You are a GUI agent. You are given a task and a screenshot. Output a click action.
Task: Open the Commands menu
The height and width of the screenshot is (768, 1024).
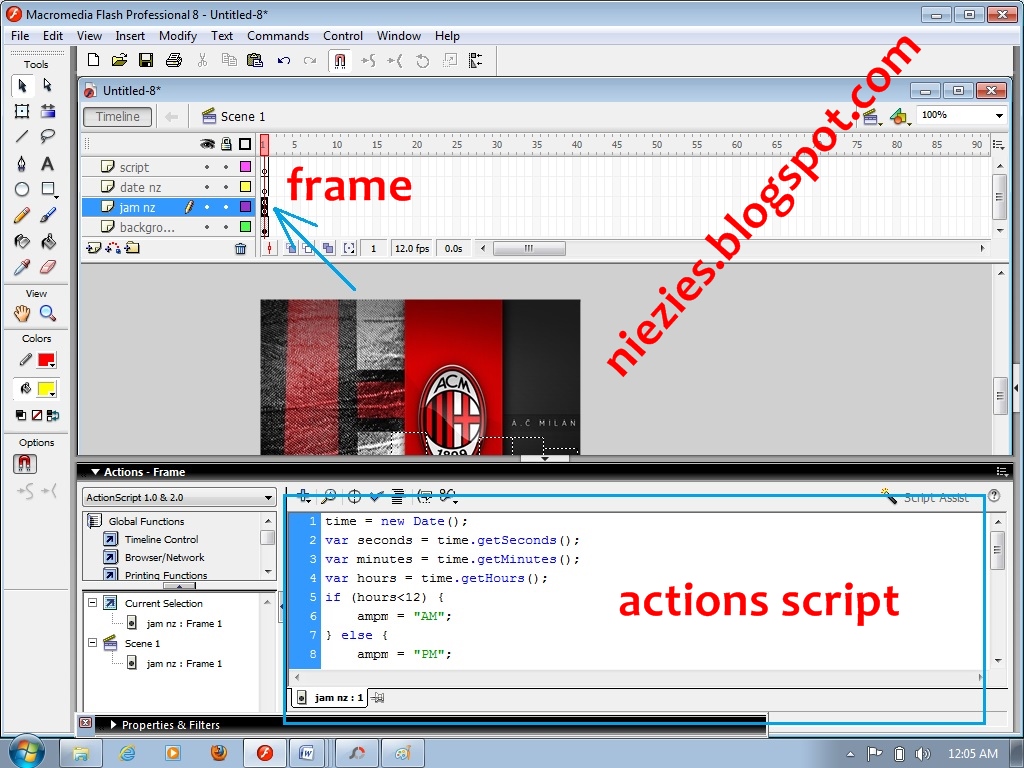[278, 36]
